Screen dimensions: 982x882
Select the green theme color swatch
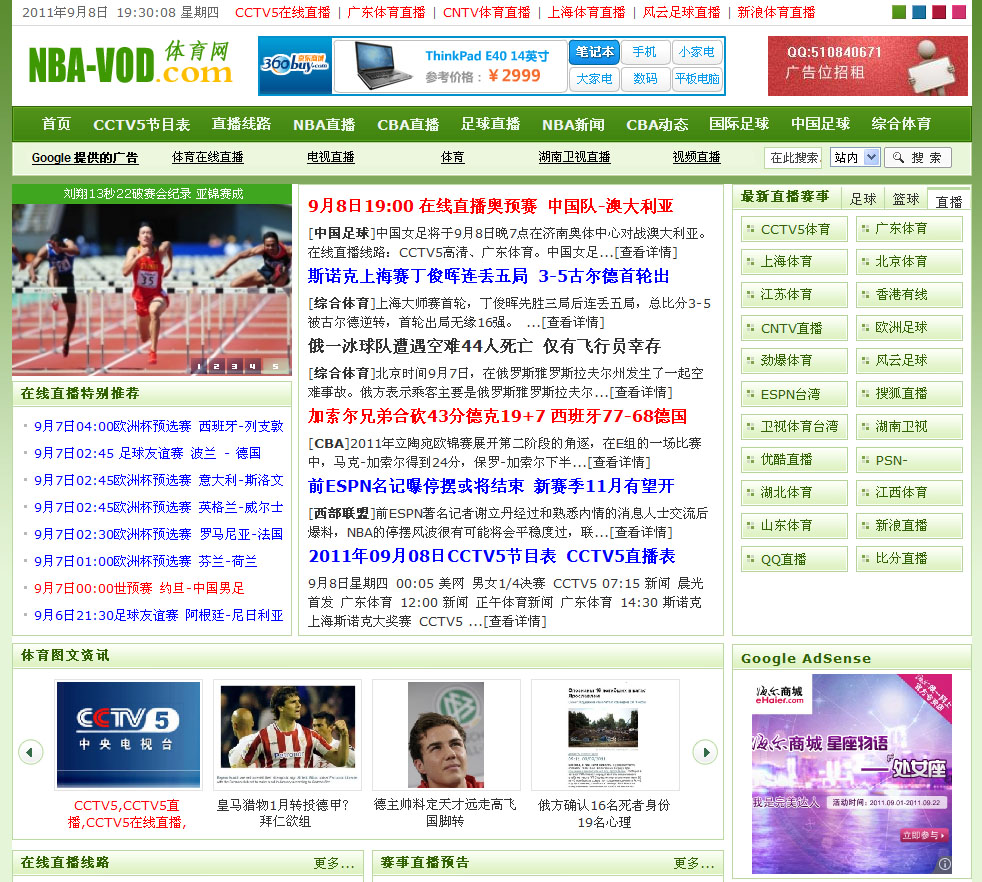[899, 12]
